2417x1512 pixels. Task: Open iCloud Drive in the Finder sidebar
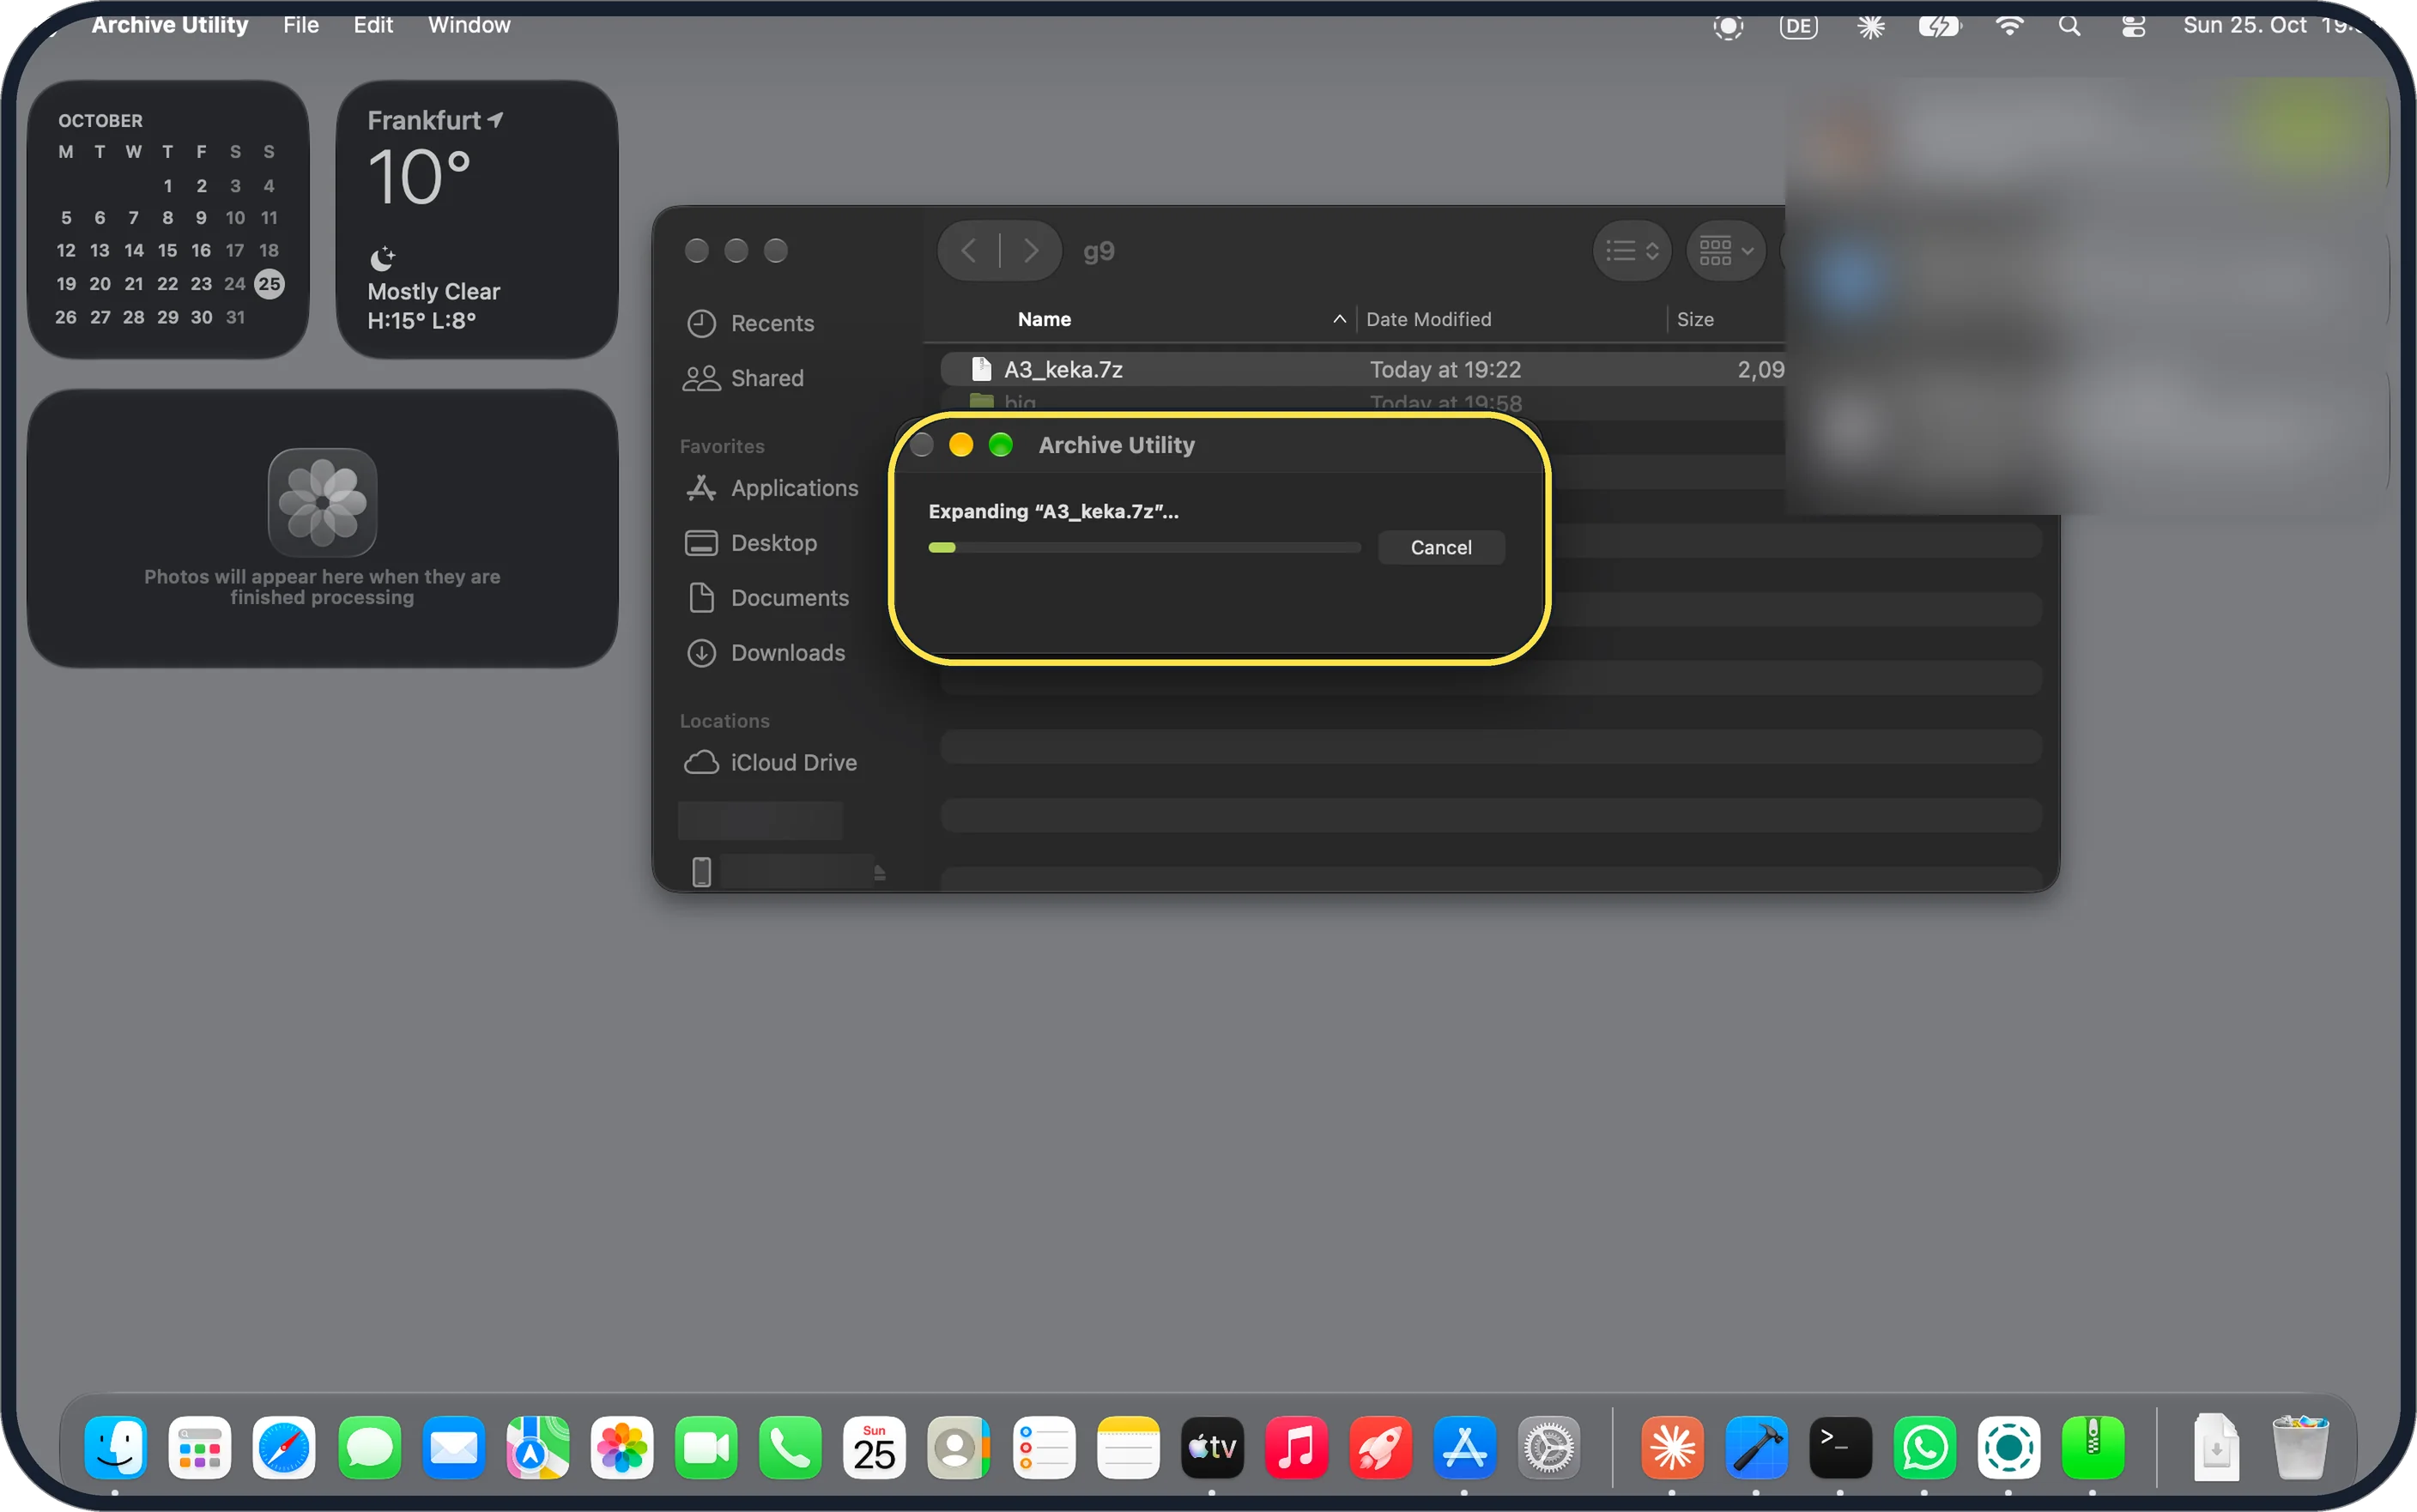point(772,763)
